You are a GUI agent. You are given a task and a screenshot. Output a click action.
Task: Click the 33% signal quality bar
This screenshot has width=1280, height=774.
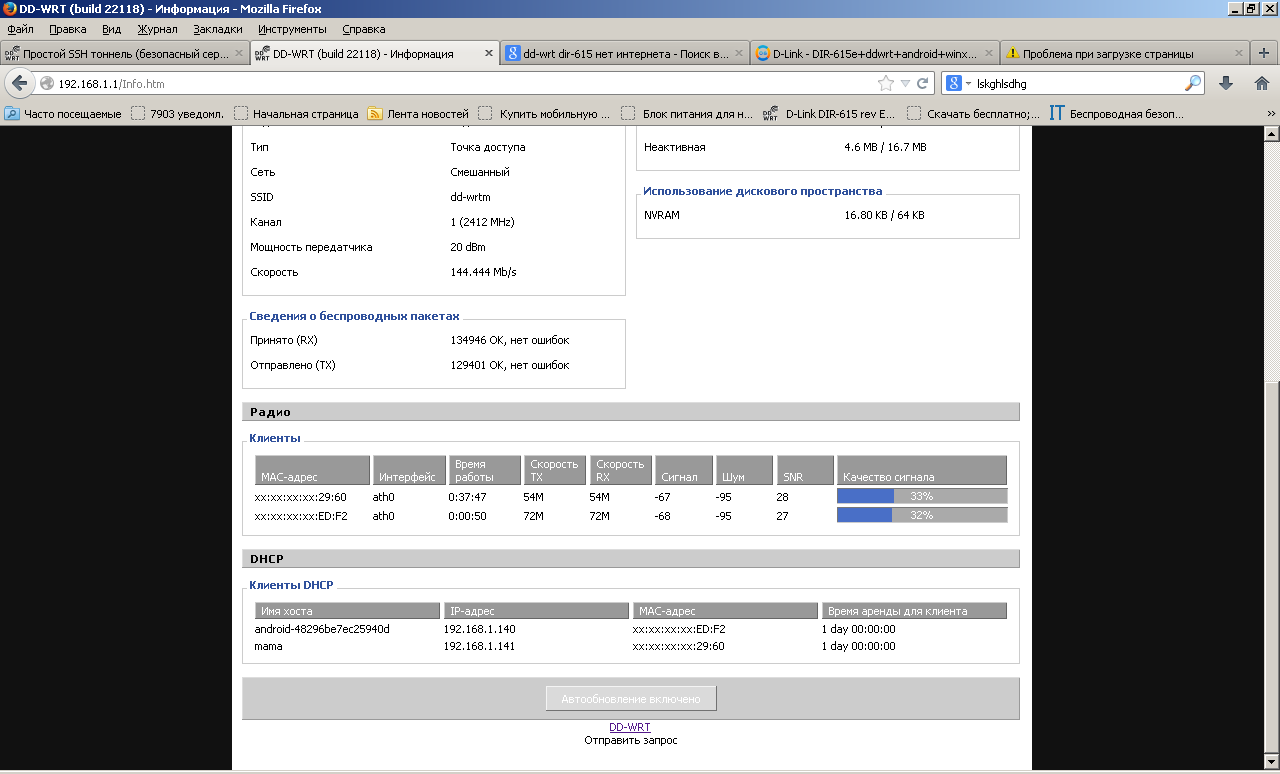point(921,496)
